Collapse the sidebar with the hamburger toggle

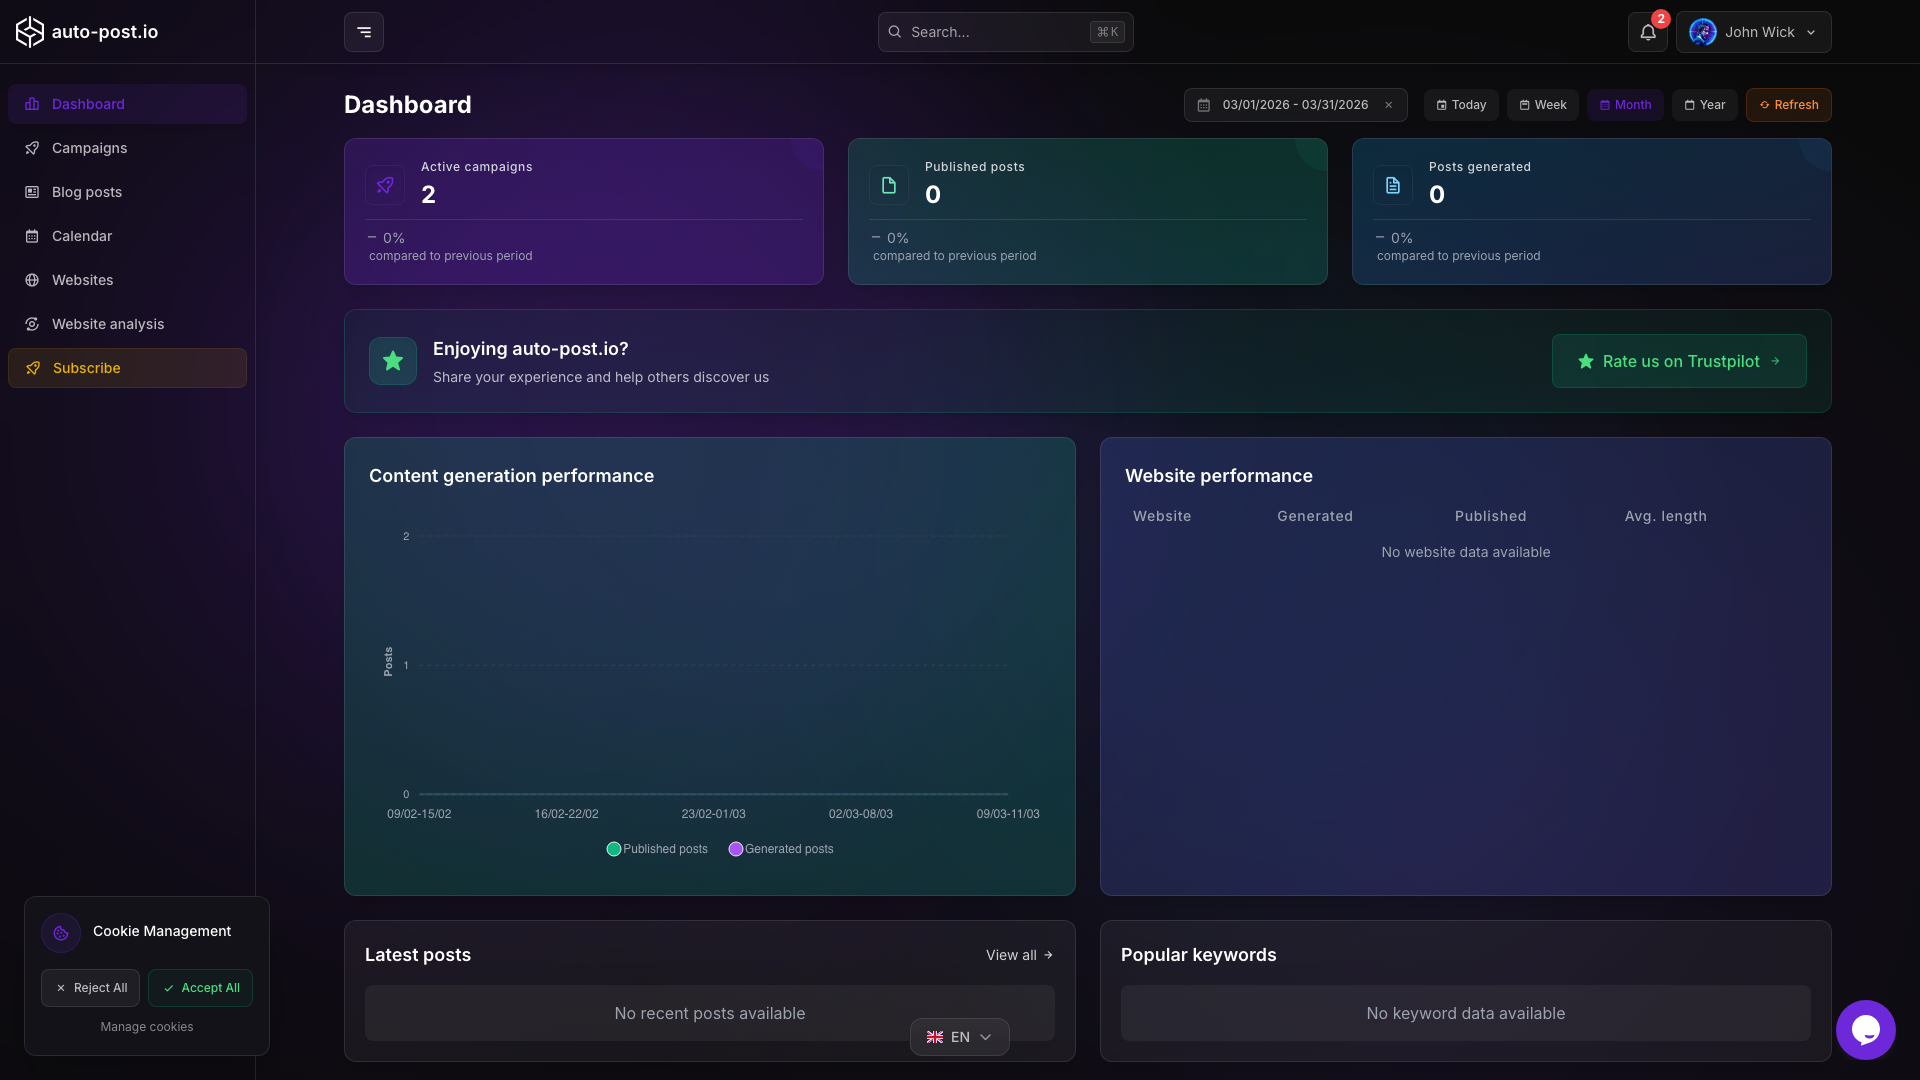click(362, 32)
